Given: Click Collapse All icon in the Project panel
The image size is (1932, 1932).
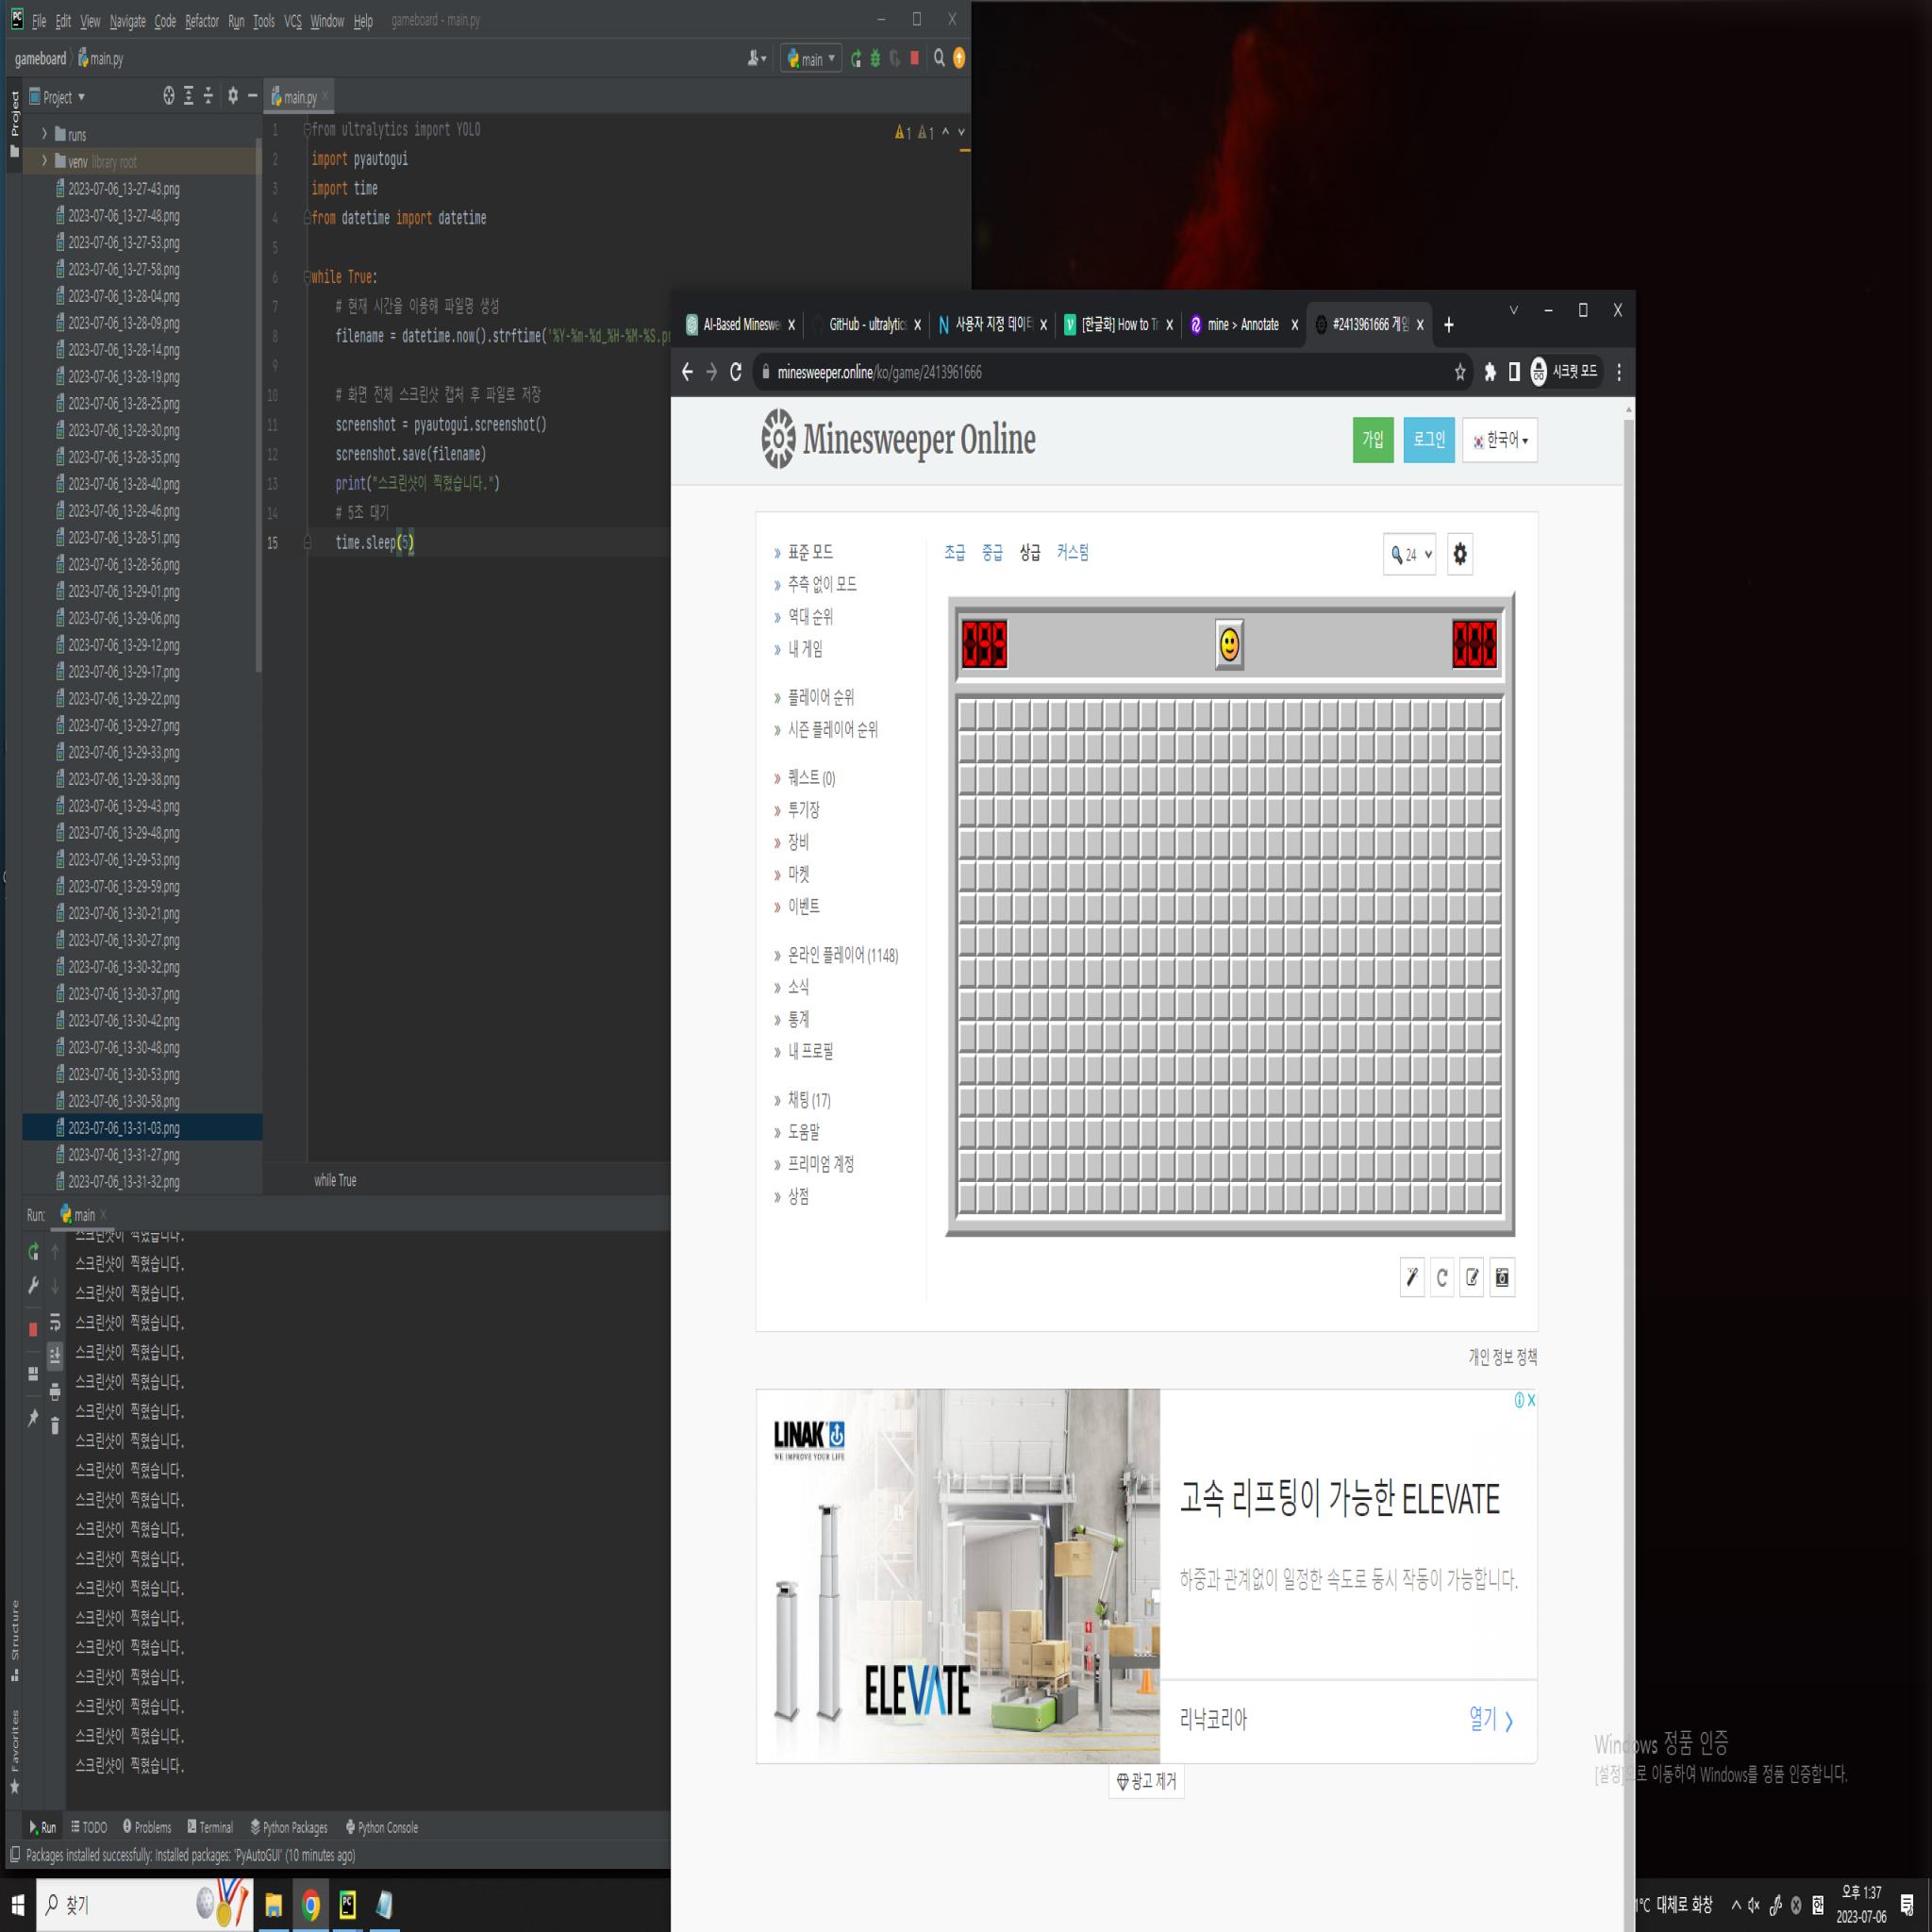Looking at the screenshot, I should pyautogui.click(x=208, y=96).
